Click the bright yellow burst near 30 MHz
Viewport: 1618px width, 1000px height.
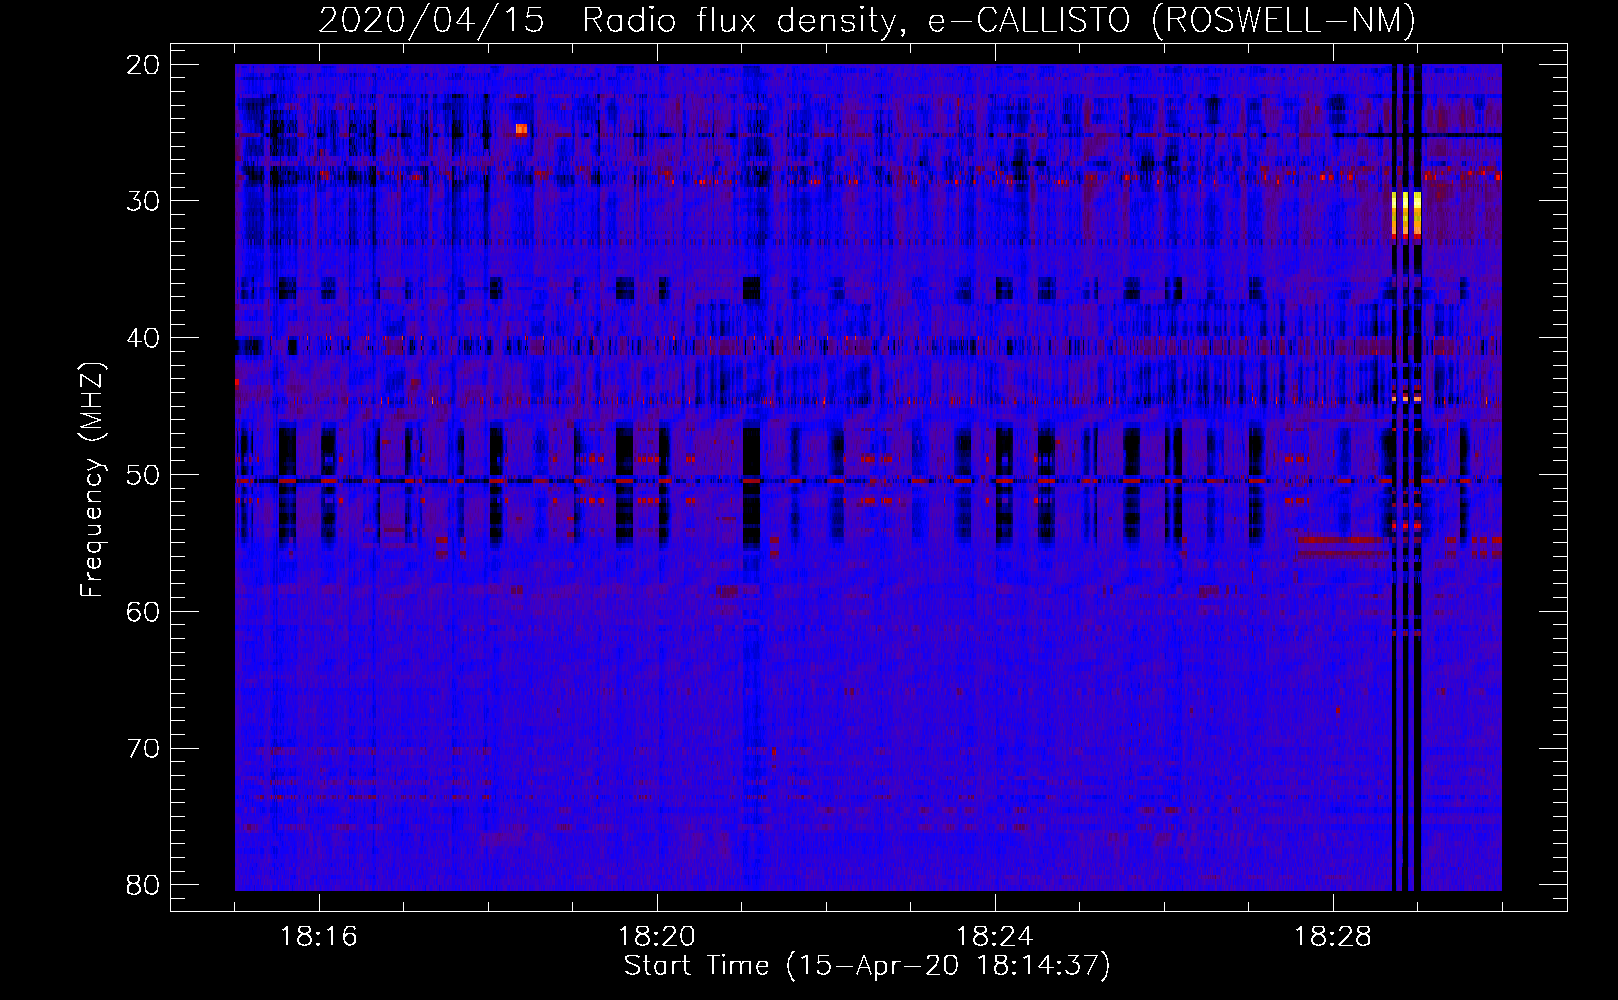coord(1406,214)
